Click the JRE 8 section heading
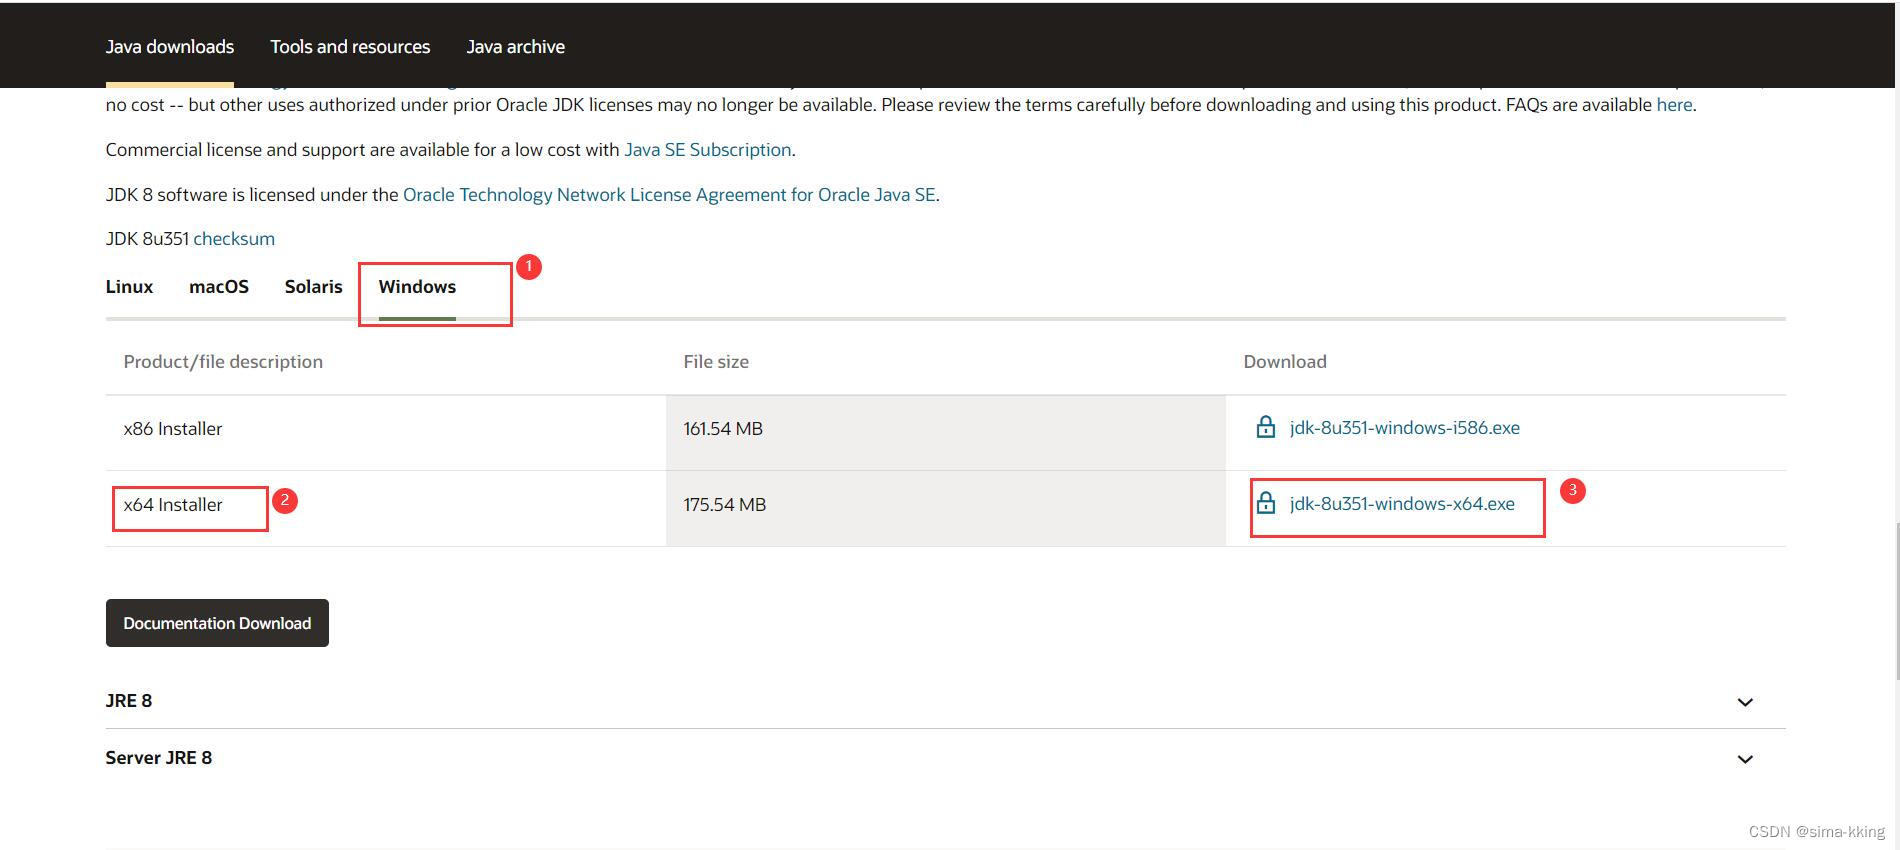This screenshot has width=1900, height=850. pos(129,701)
